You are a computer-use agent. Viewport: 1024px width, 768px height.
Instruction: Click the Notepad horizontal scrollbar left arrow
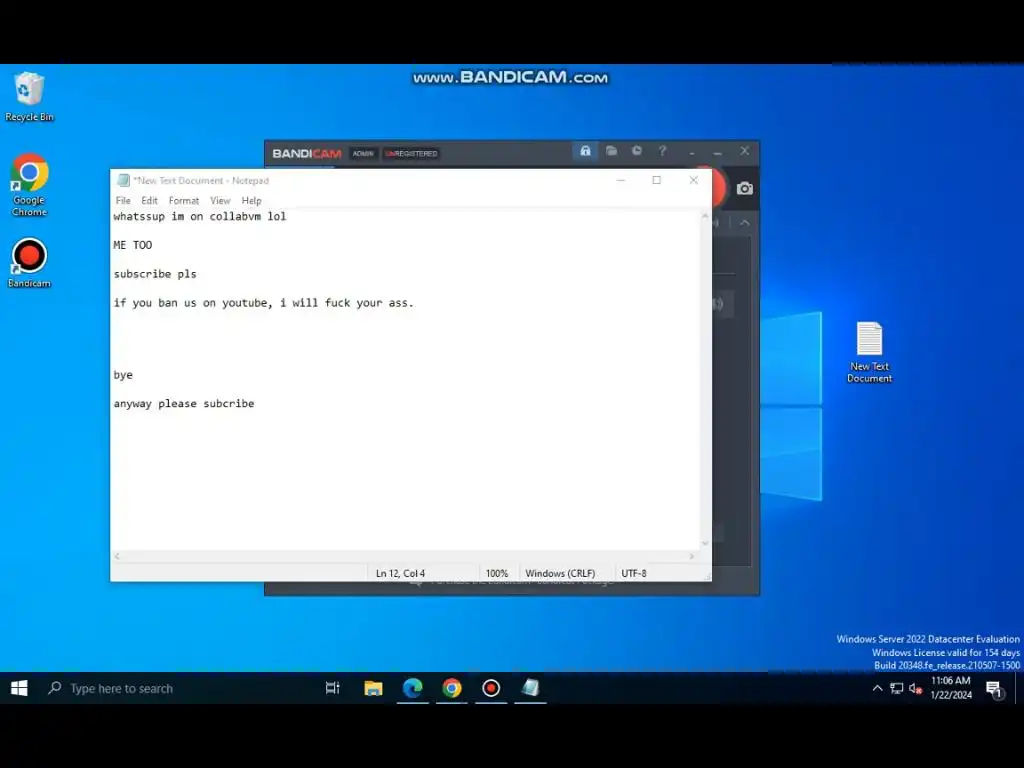118,556
